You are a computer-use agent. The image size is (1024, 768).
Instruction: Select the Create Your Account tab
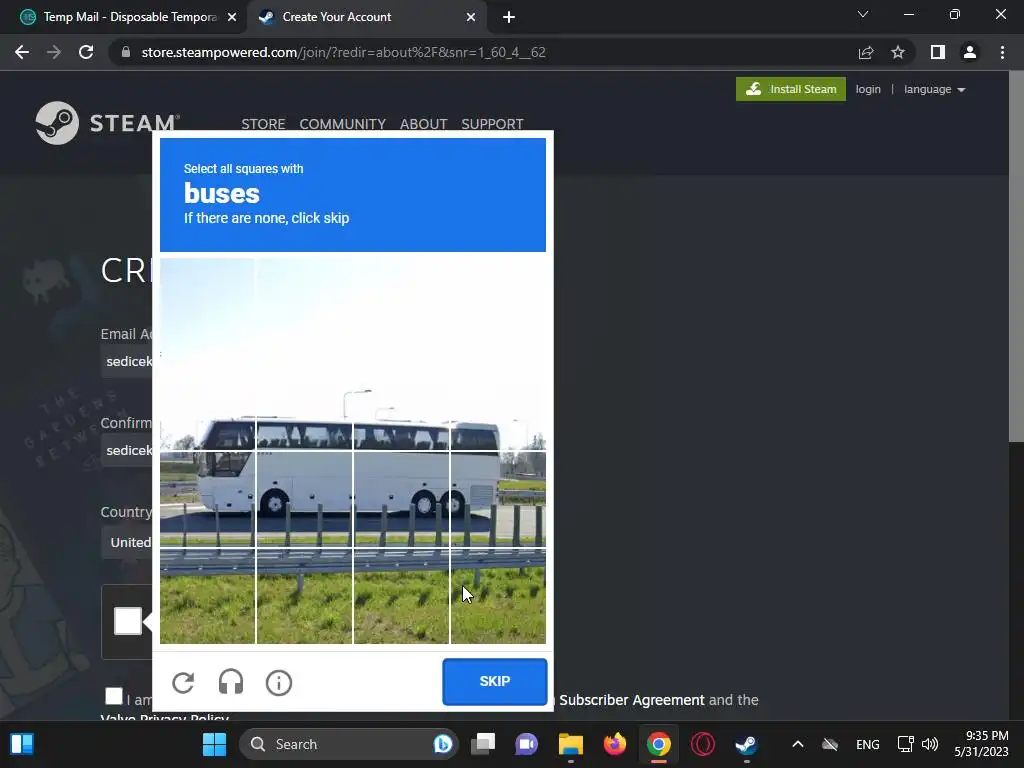tap(366, 17)
